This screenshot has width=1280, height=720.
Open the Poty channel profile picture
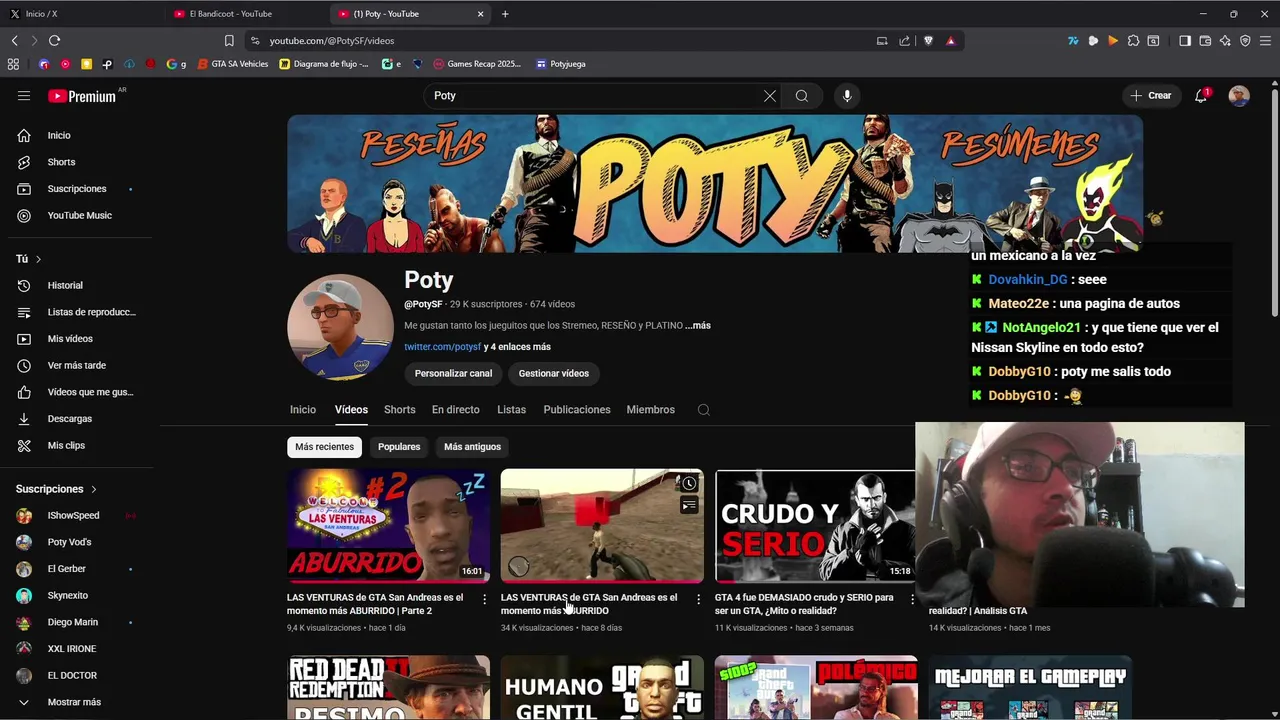pyautogui.click(x=341, y=327)
